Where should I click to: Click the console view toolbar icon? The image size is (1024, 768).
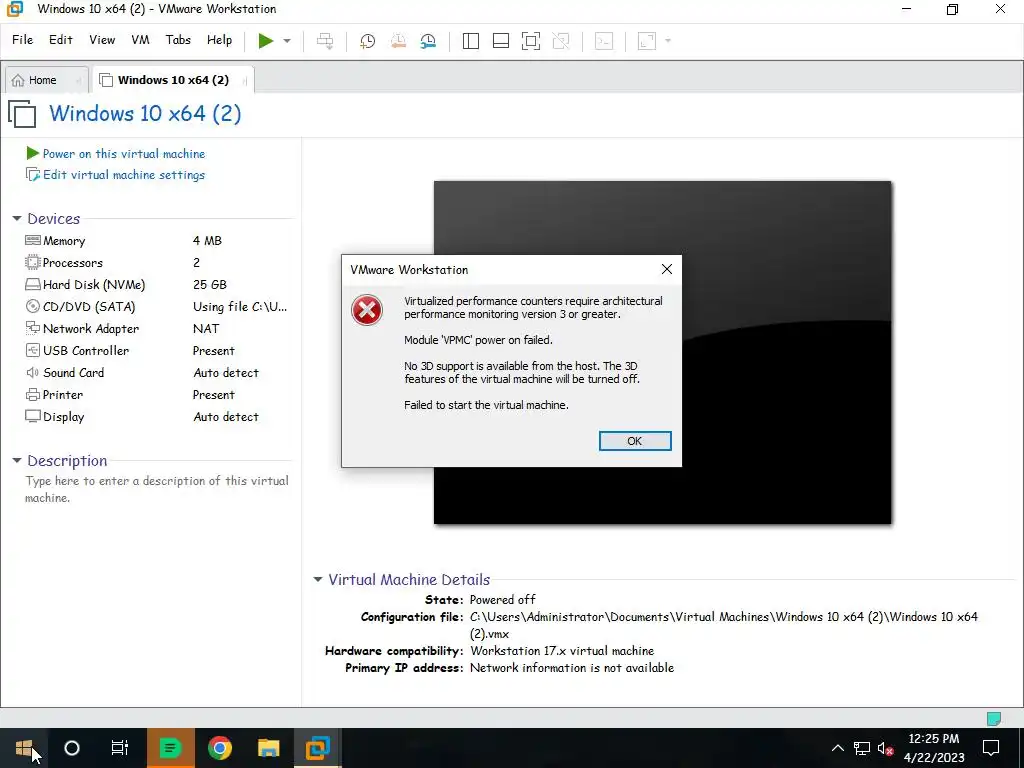coord(603,40)
